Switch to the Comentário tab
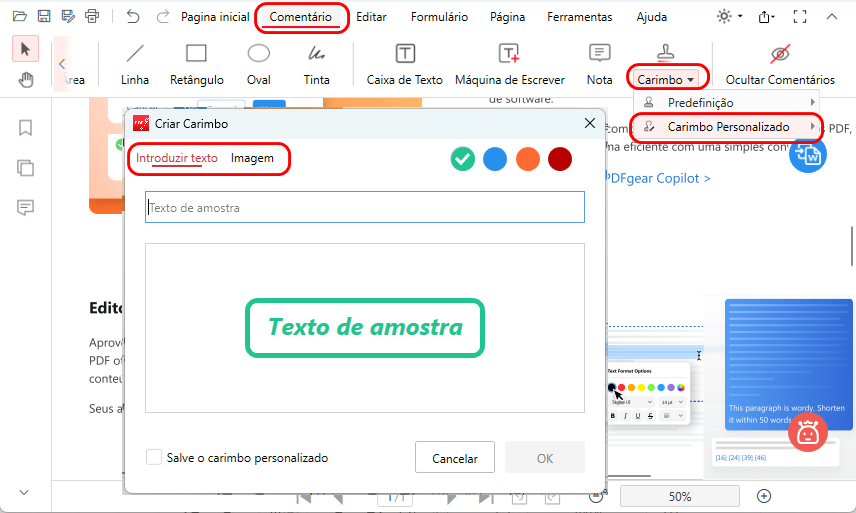856x513 pixels. pos(300,17)
